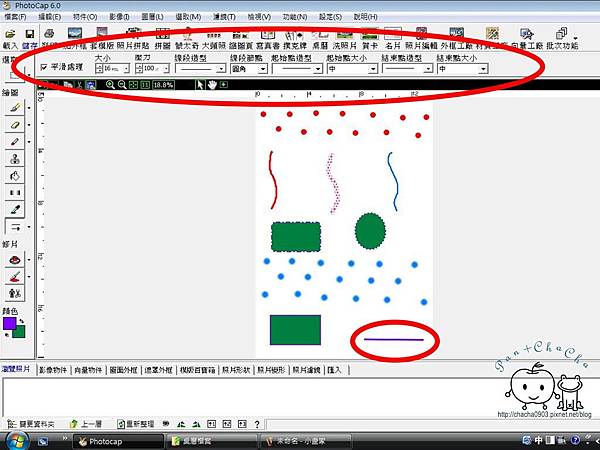
Task: Select the red pencil tool
Action: [15, 142]
